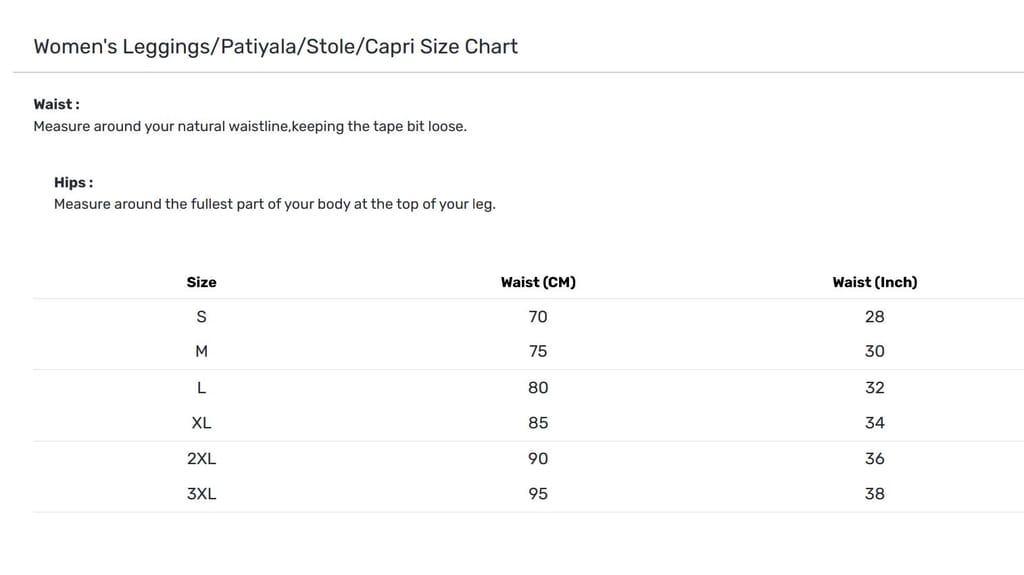The height and width of the screenshot is (575, 1024).
Task: Click the 95 cm waist value
Action: tap(538, 493)
